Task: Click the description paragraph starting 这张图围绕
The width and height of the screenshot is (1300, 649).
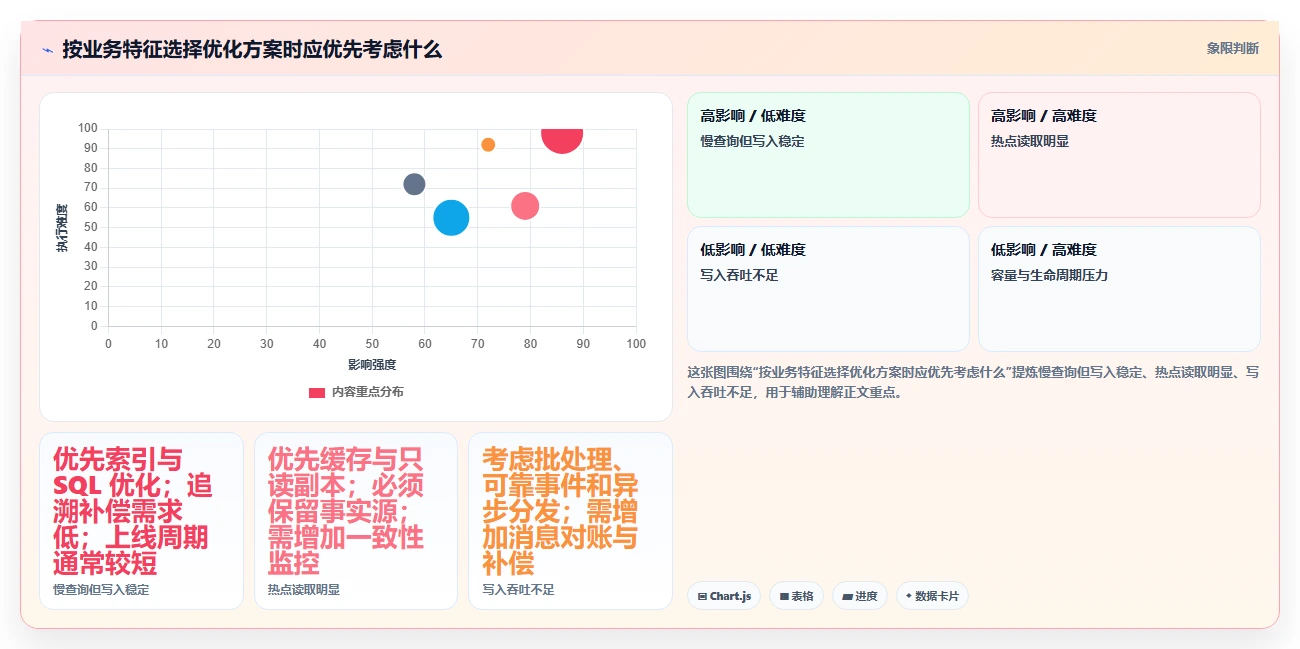Action: (973, 382)
